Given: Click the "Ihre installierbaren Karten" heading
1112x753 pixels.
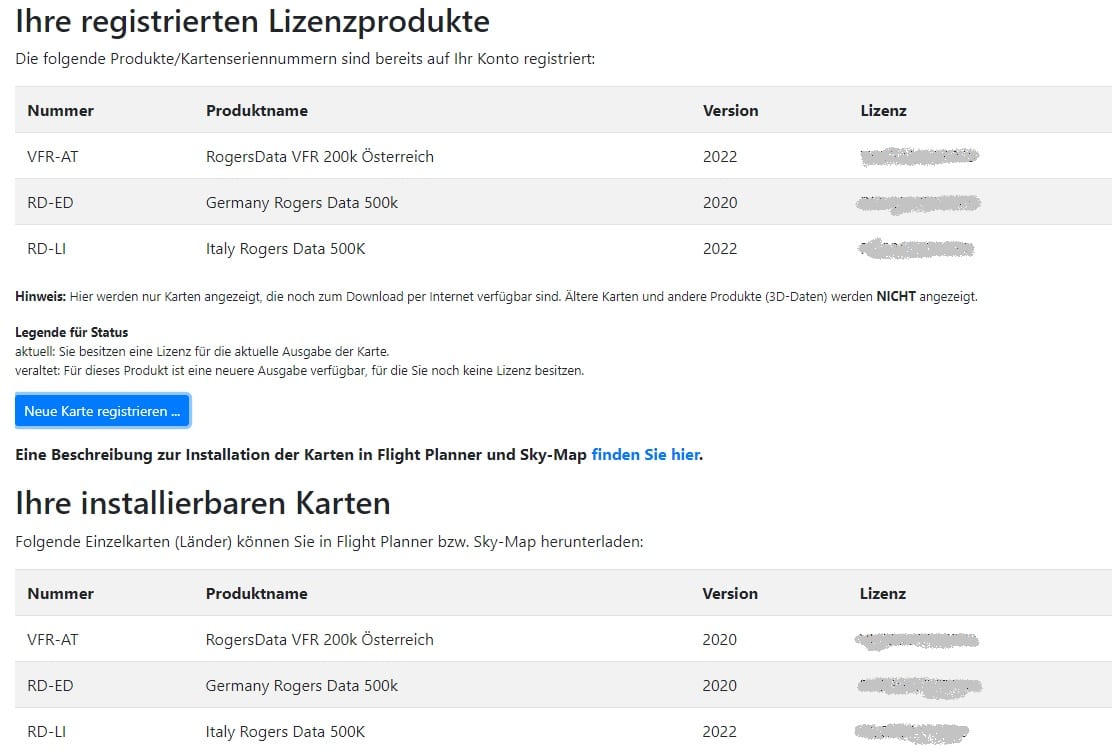Looking at the screenshot, I should (202, 502).
